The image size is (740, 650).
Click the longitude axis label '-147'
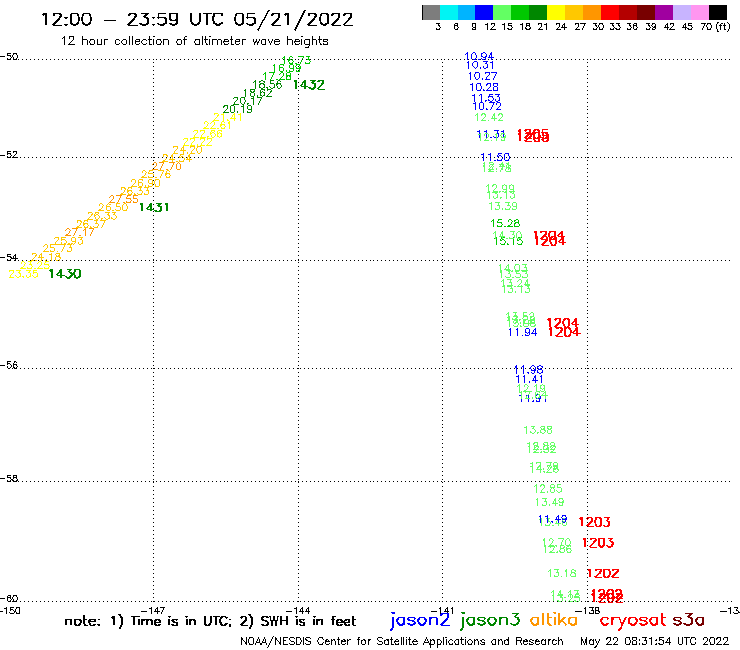click(153, 610)
